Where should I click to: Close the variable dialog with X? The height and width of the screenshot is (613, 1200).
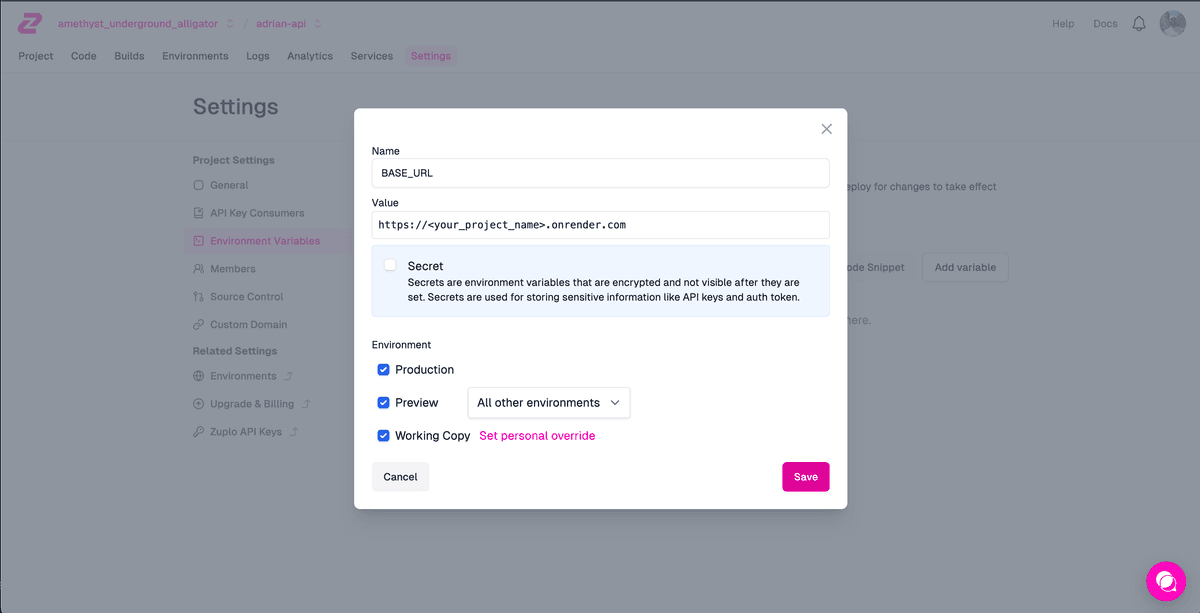(826, 129)
